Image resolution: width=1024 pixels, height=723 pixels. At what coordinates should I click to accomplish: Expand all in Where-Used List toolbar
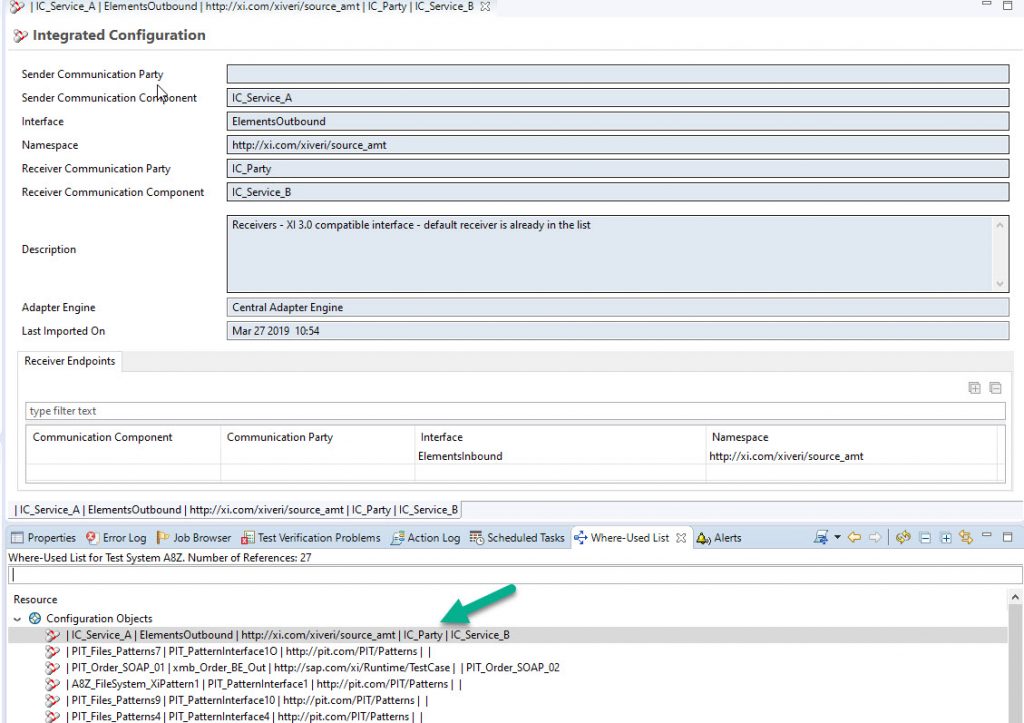click(946, 538)
